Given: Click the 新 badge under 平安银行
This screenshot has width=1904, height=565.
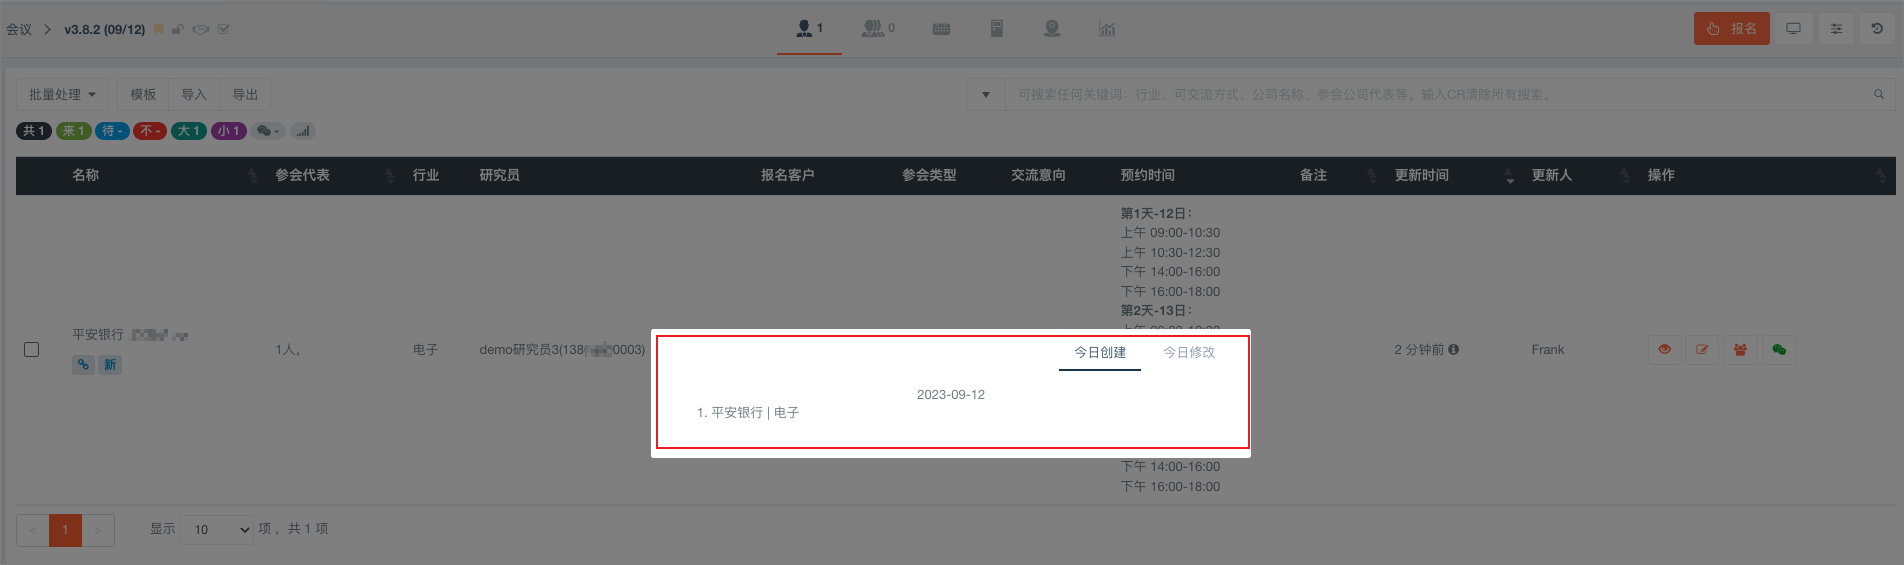Looking at the screenshot, I should [x=110, y=365].
